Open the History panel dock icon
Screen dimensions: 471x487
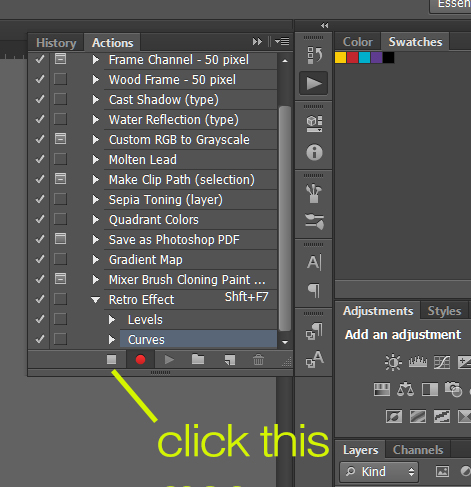[314, 55]
